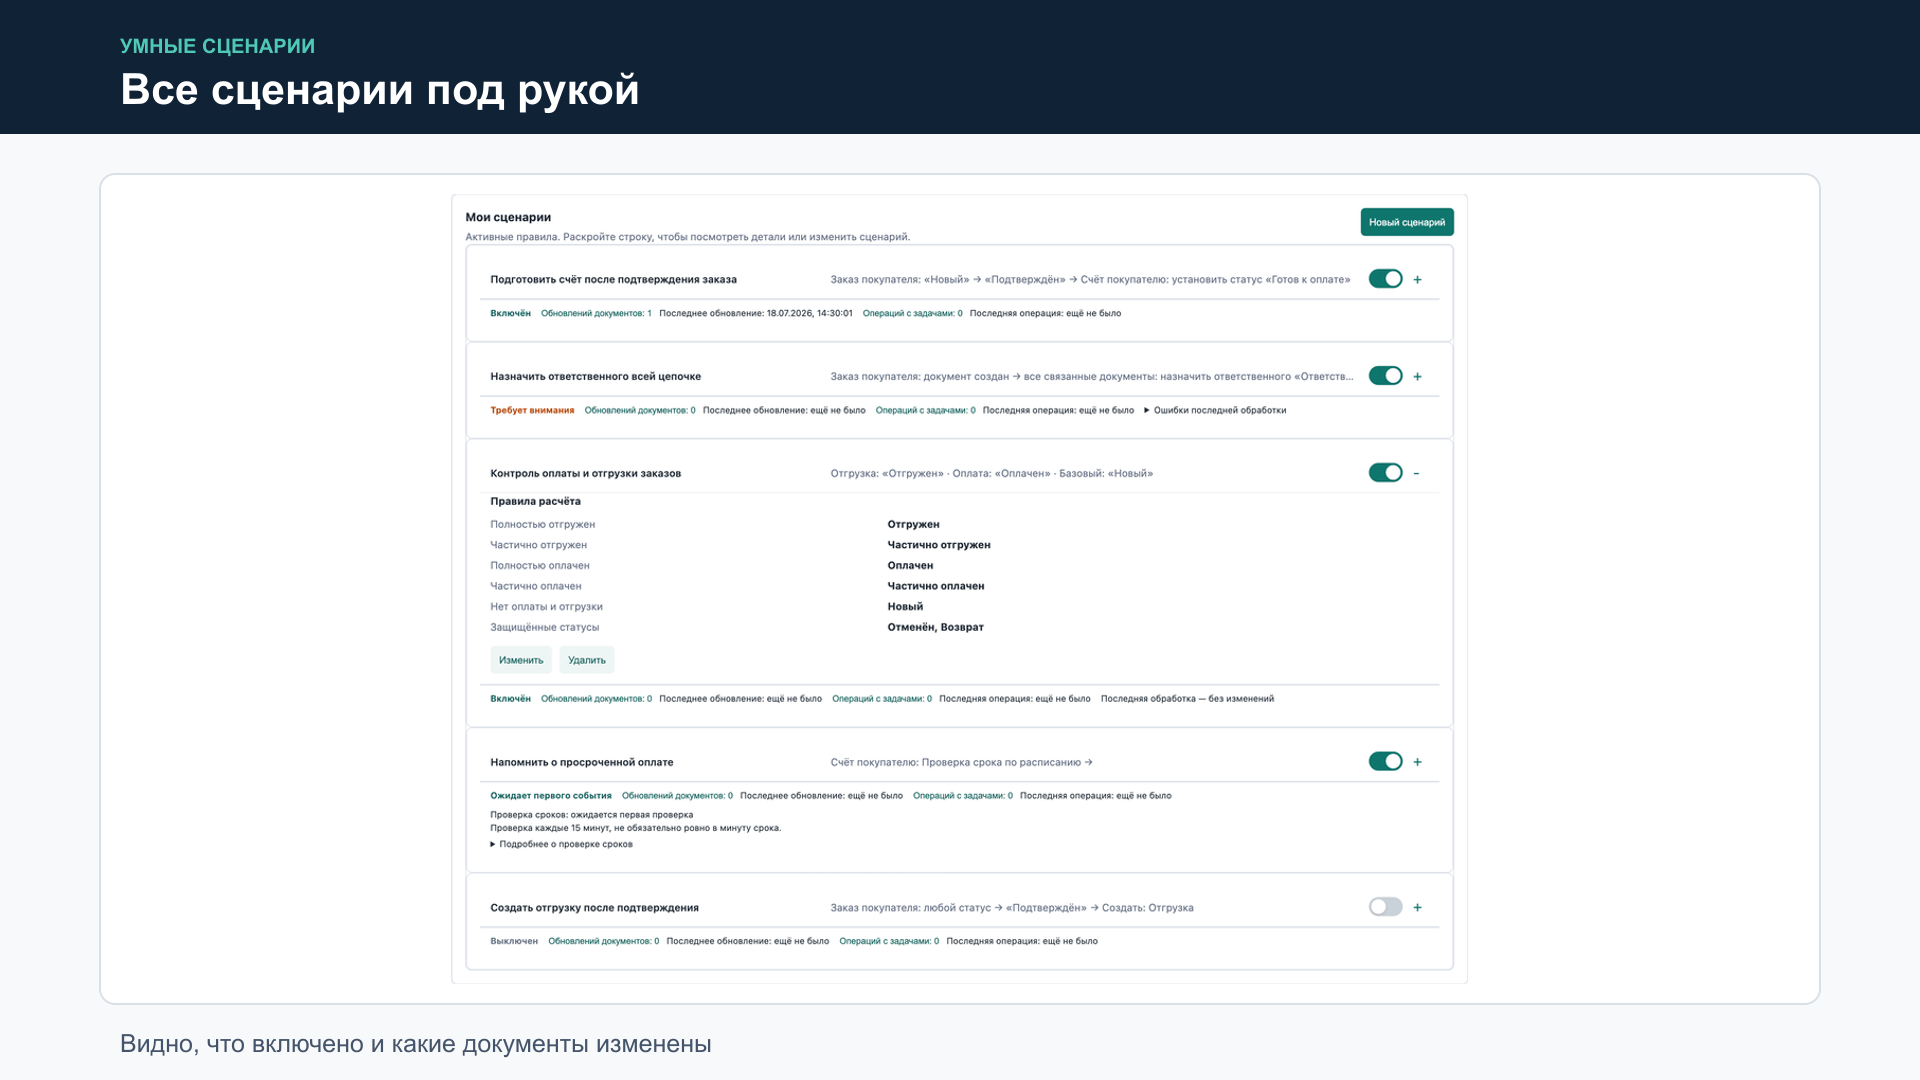This screenshot has height=1080, width=1920.
Task: Click «Обновлений документов: 1» in first scenario
Action: (596, 313)
